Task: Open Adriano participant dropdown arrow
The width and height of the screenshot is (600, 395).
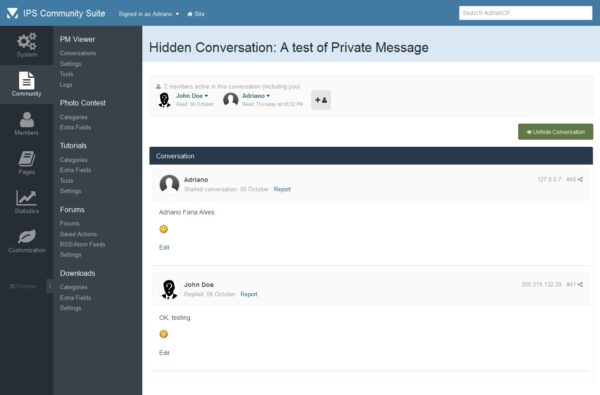Action: (x=268, y=96)
